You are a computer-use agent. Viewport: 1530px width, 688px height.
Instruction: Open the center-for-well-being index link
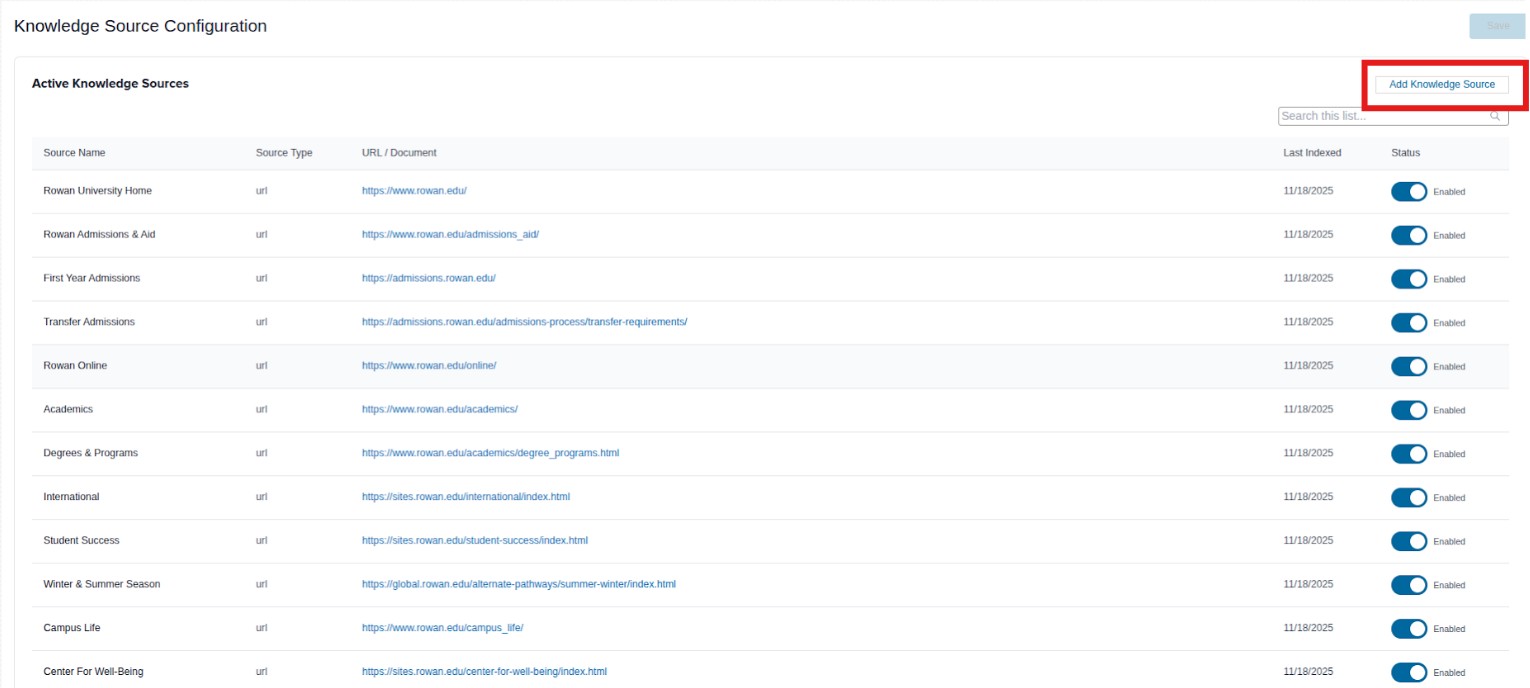point(482,672)
